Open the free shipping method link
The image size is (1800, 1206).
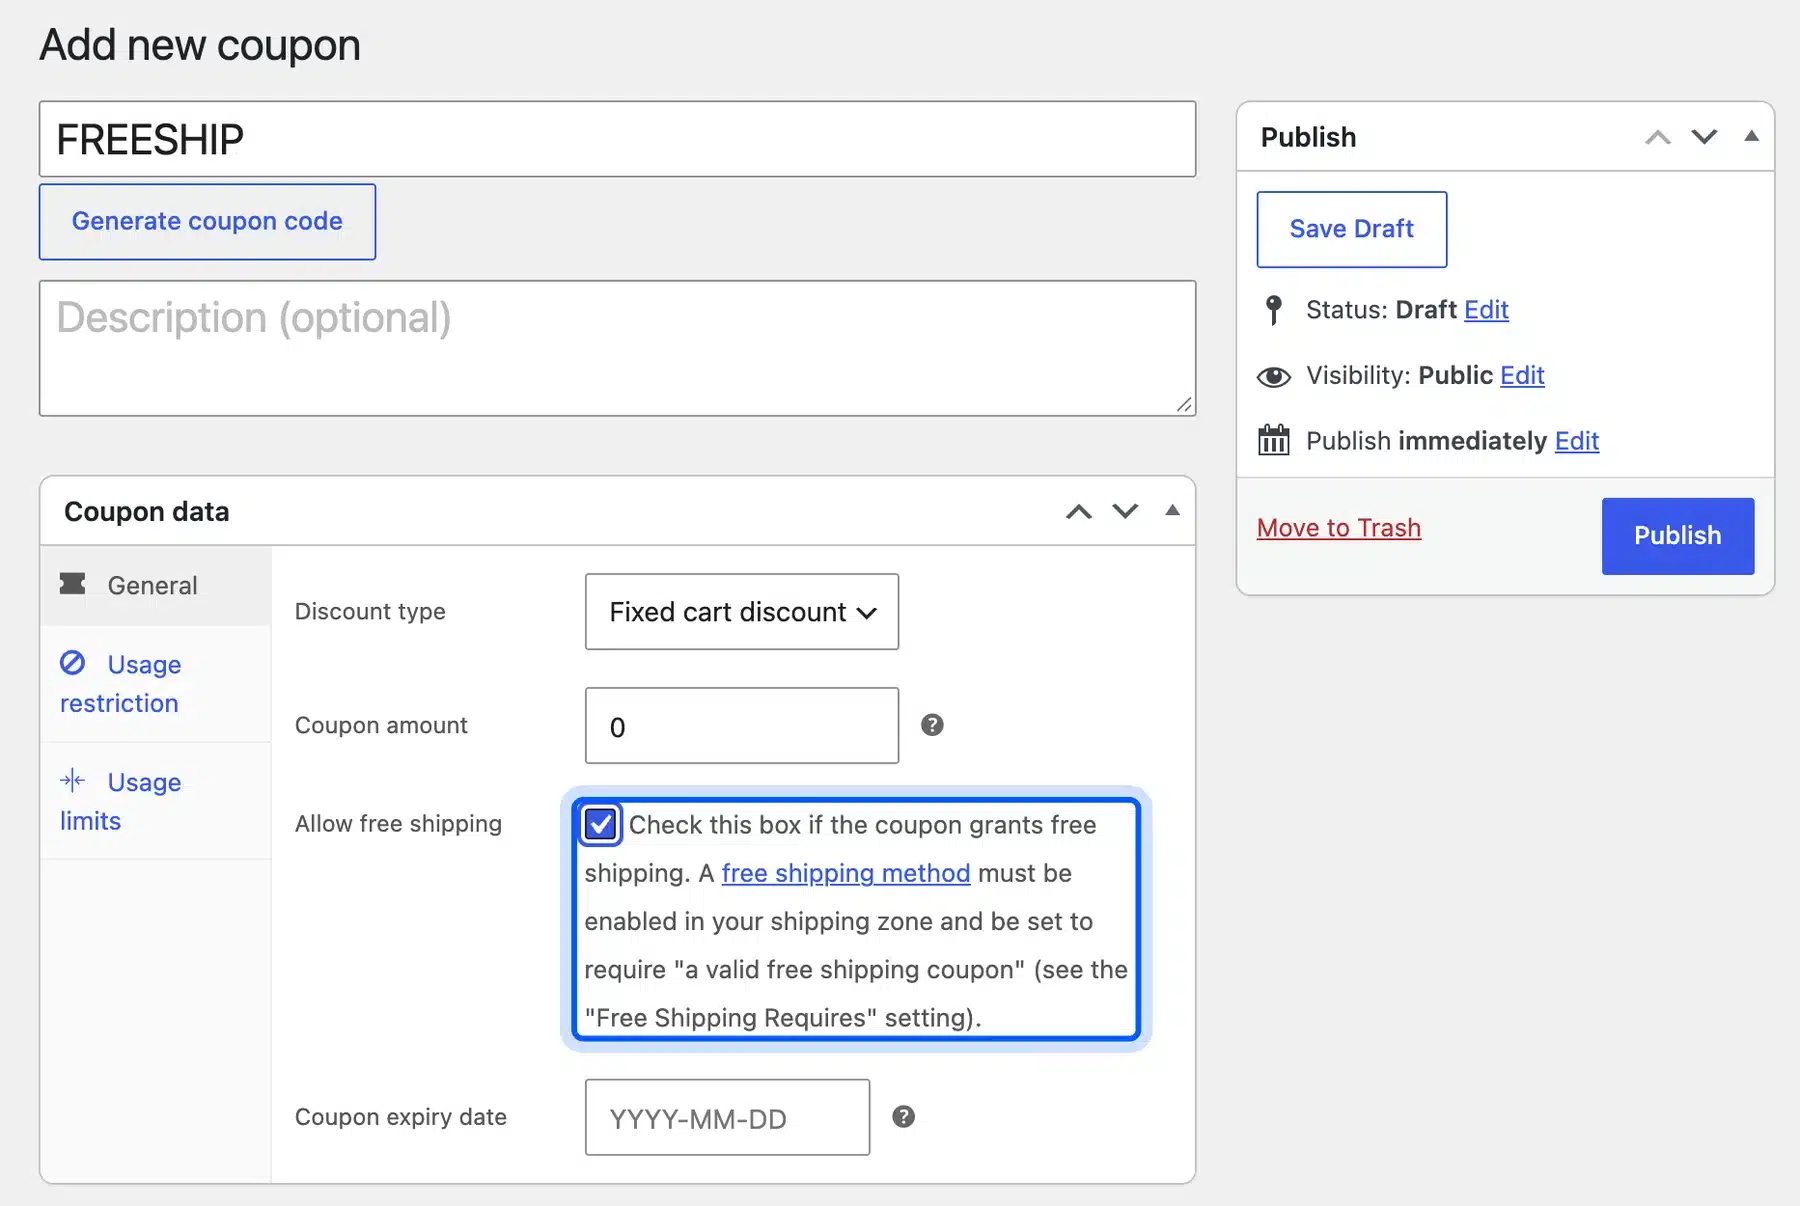[x=845, y=873]
